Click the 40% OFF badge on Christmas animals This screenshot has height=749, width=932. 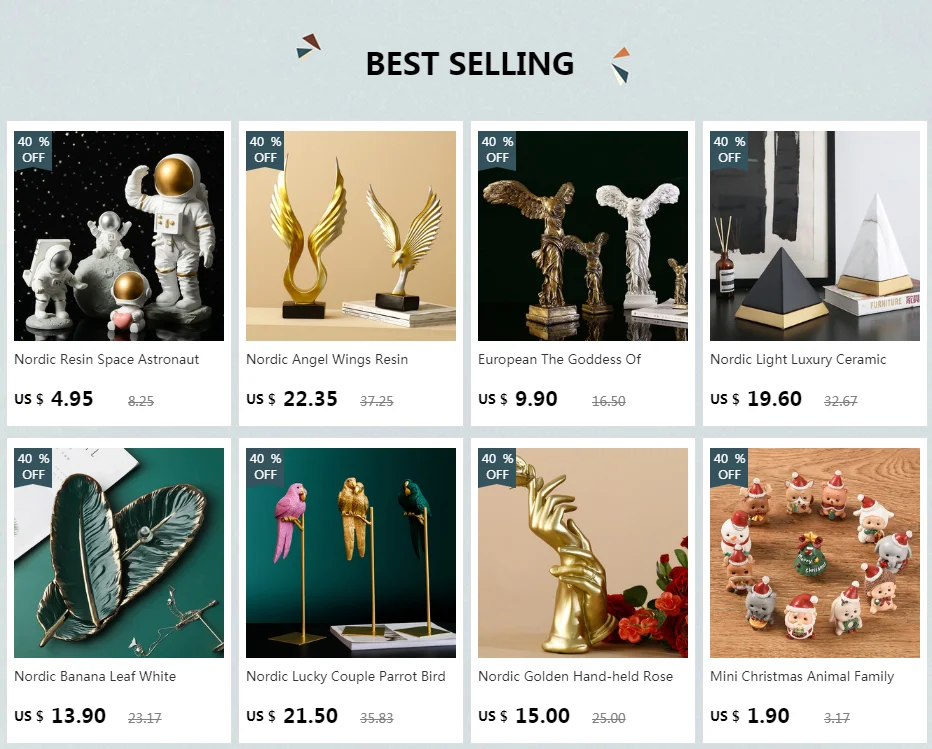[729, 467]
